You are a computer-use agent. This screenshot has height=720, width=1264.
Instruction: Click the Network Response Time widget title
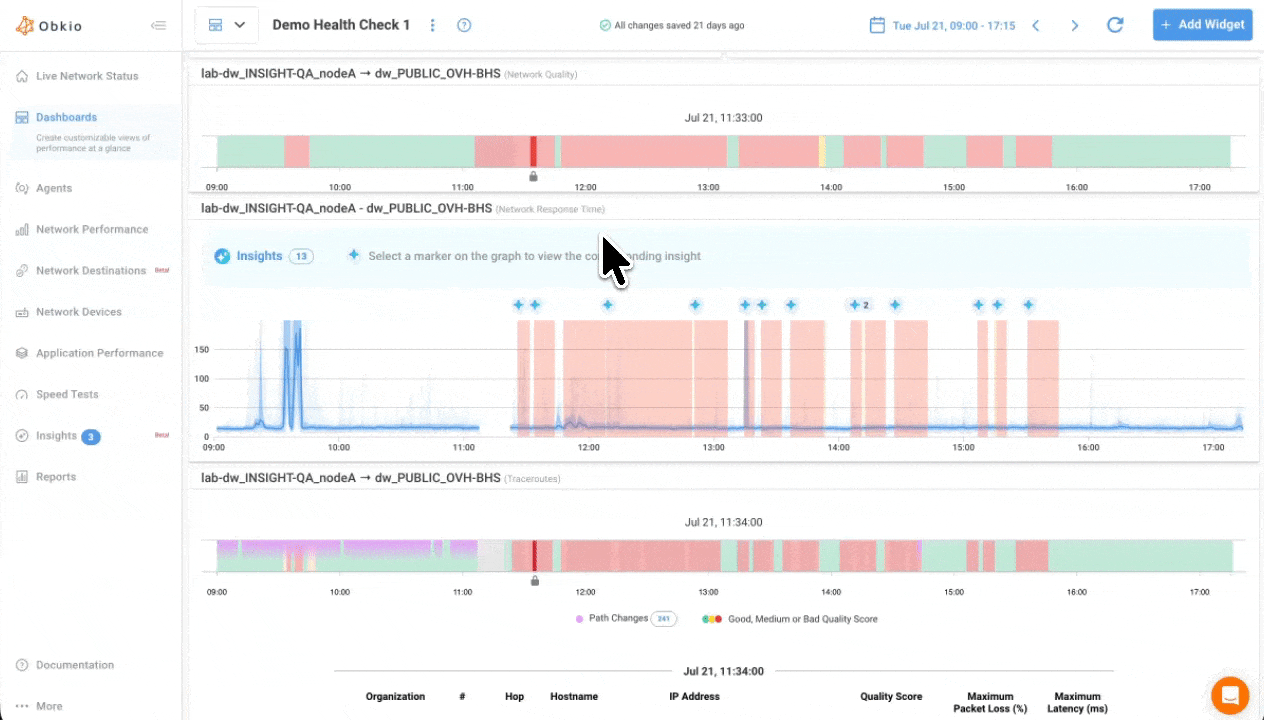[403, 209]
